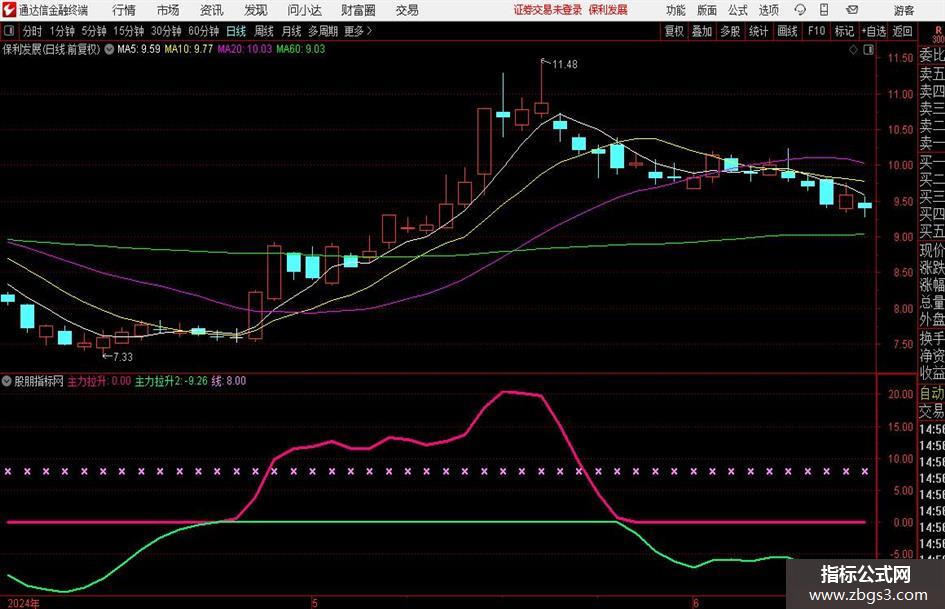The height and width of the screenshot is (609, 945).
Task: Open the mail envelope icon
Action: tap(852, 10)
